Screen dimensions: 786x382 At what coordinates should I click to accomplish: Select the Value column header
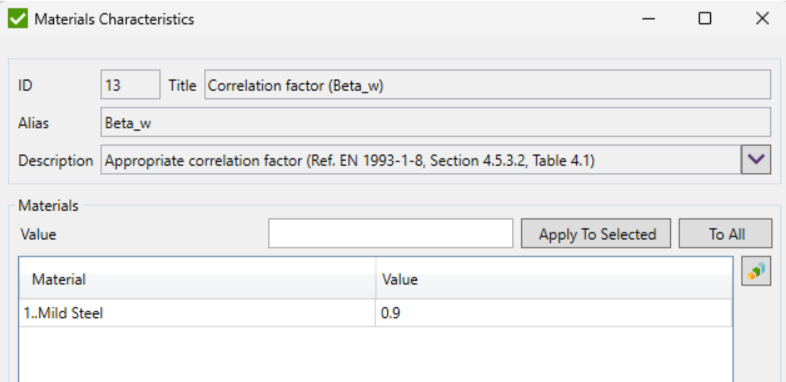click(x=554, y=279)
